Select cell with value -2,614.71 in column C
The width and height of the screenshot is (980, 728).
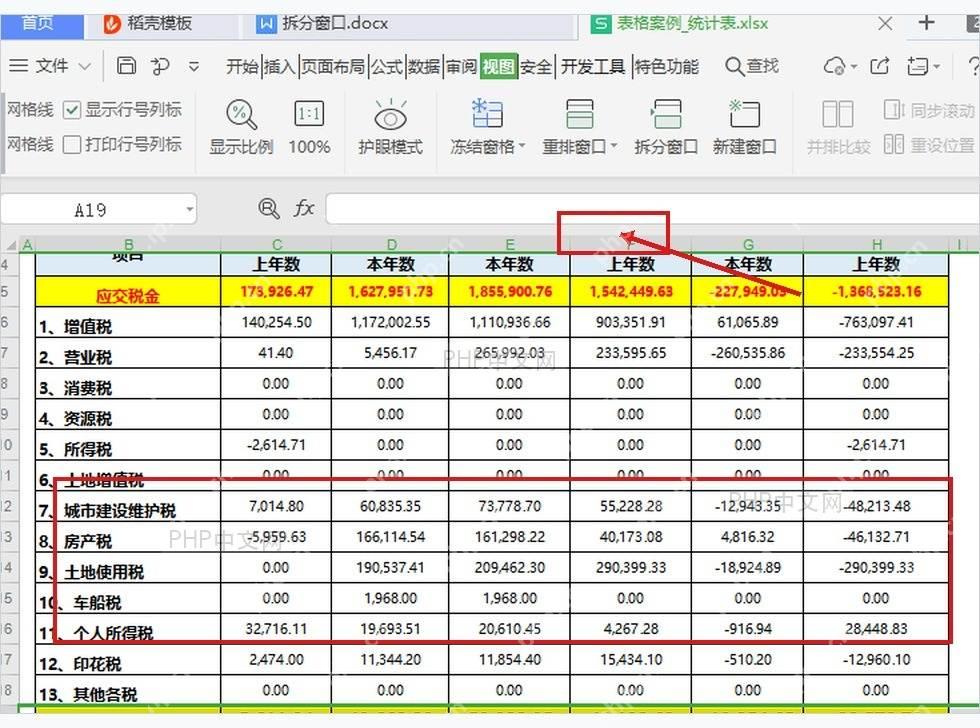[x=276, y=446]
